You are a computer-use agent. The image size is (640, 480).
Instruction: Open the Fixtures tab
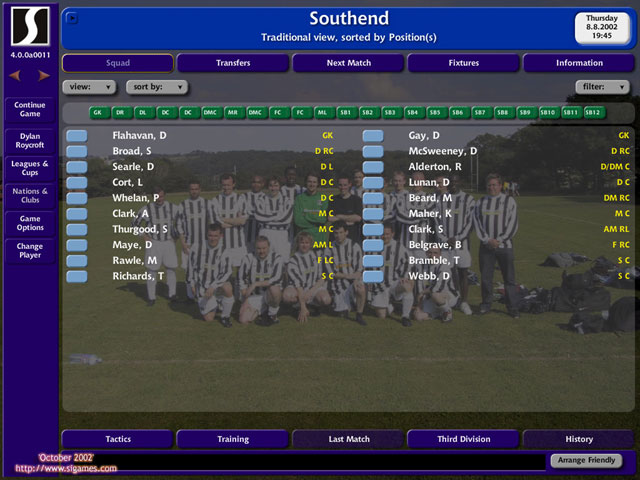pos(463,63)
